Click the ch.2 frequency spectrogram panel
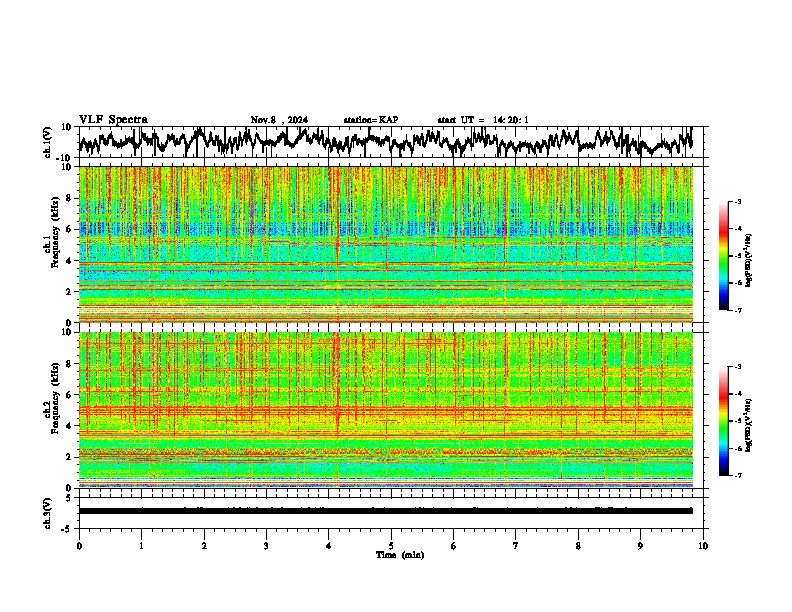 [386, 410]
